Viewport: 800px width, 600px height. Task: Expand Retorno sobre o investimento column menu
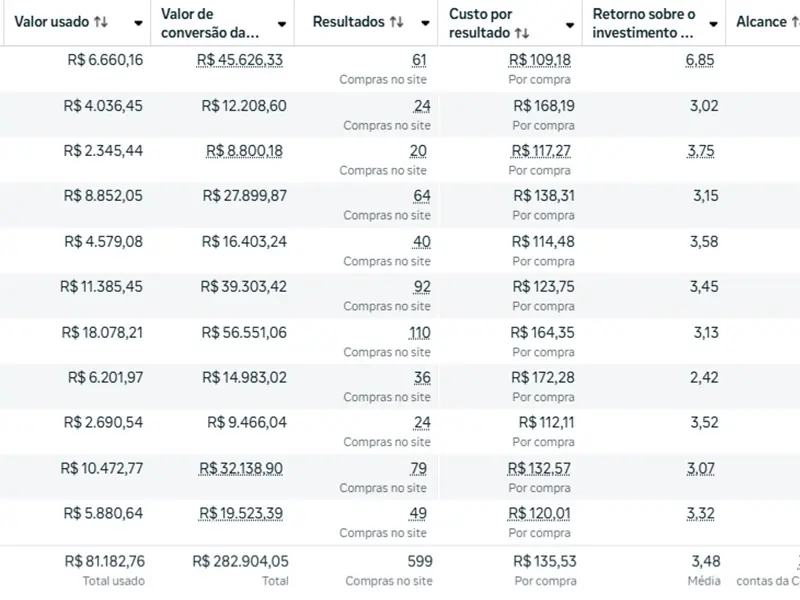click(713, 24)
